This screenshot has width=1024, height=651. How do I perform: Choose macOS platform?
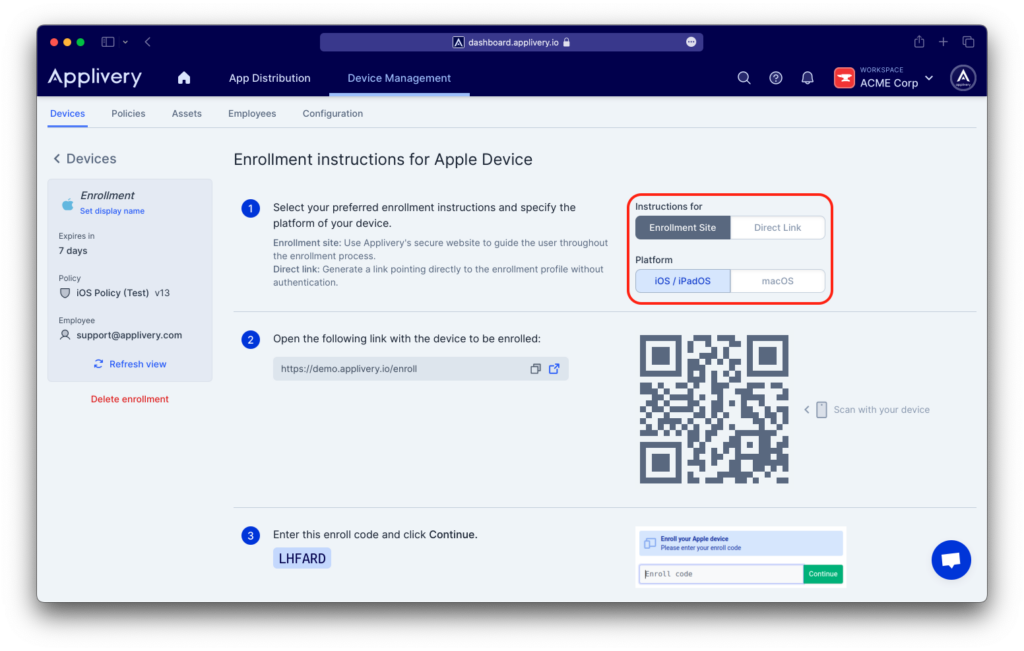(777, 281)
